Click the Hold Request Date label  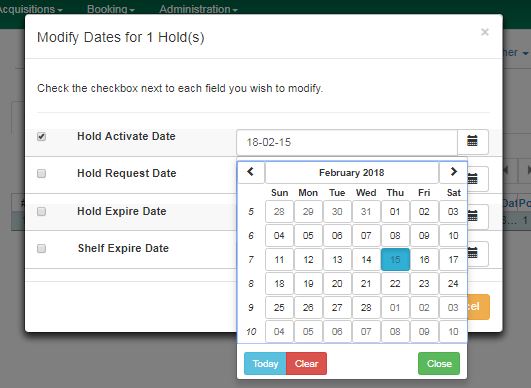click(127, 173)
